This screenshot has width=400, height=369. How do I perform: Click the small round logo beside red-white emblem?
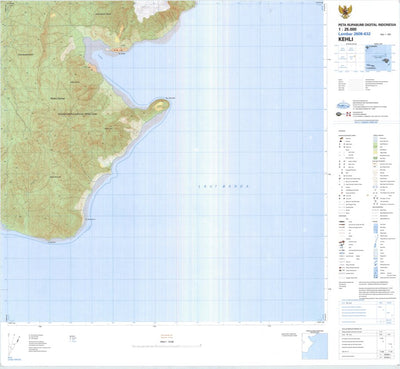pyautogui.click(x=339, y=114)
